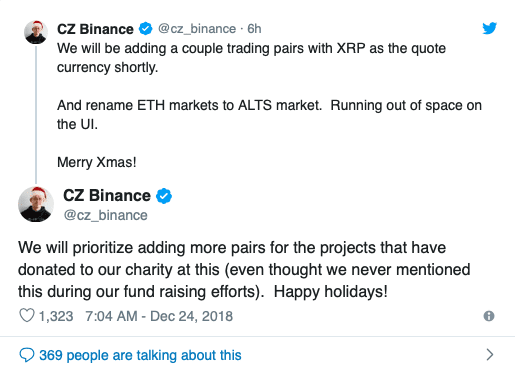Click the main tweet text about prioritizing charity donors

pos(244,270)
